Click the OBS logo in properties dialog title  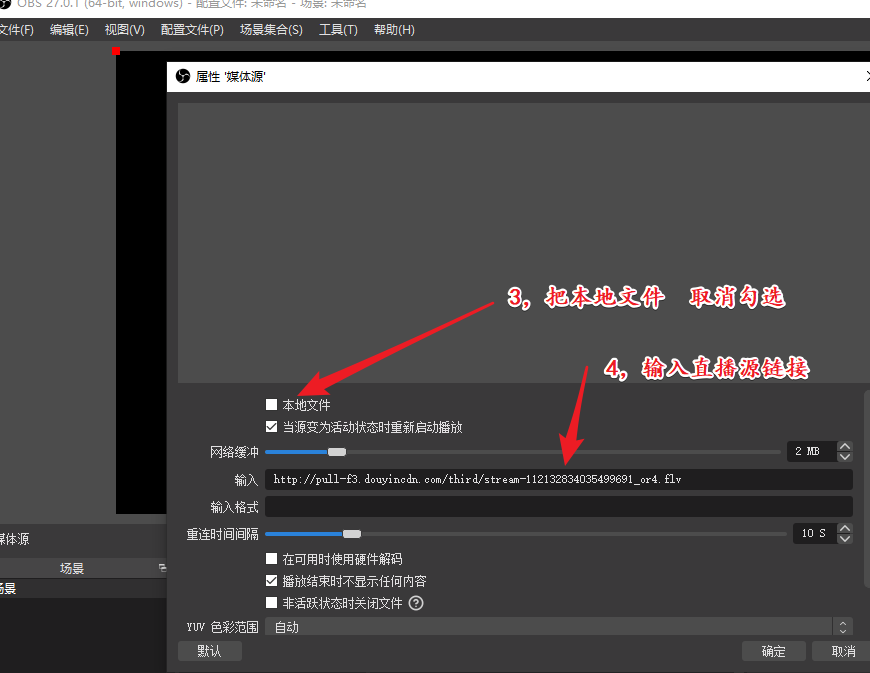coord(183,76)
